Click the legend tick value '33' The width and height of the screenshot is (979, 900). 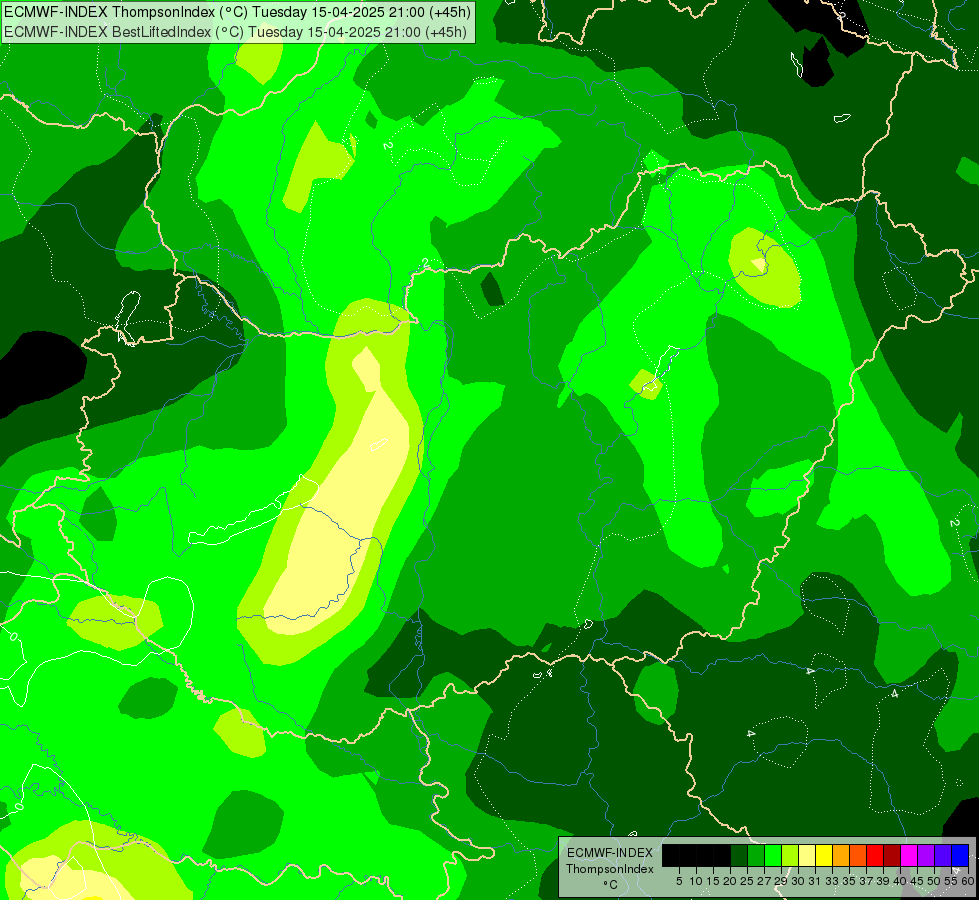pyautogui.click(x=832, y=881)
